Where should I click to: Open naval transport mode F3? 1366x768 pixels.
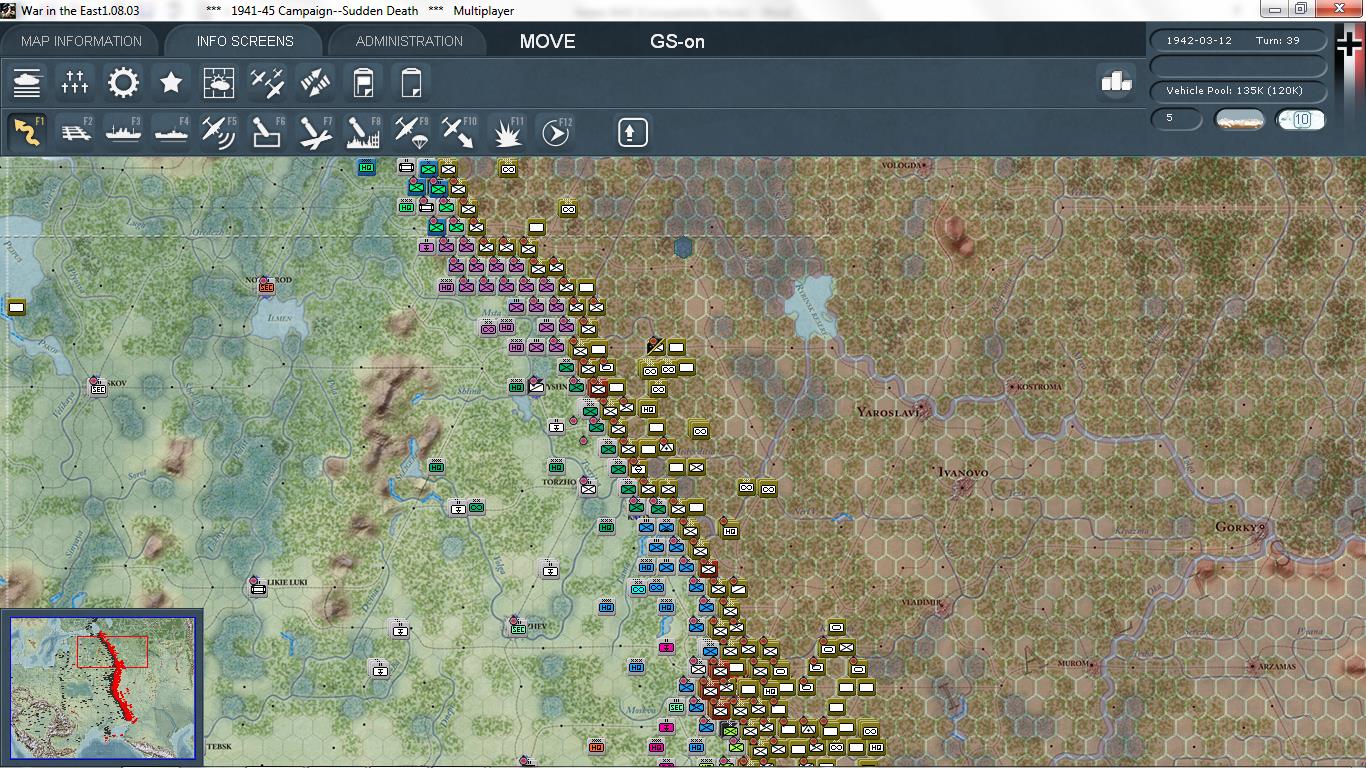tap(123, 131)
